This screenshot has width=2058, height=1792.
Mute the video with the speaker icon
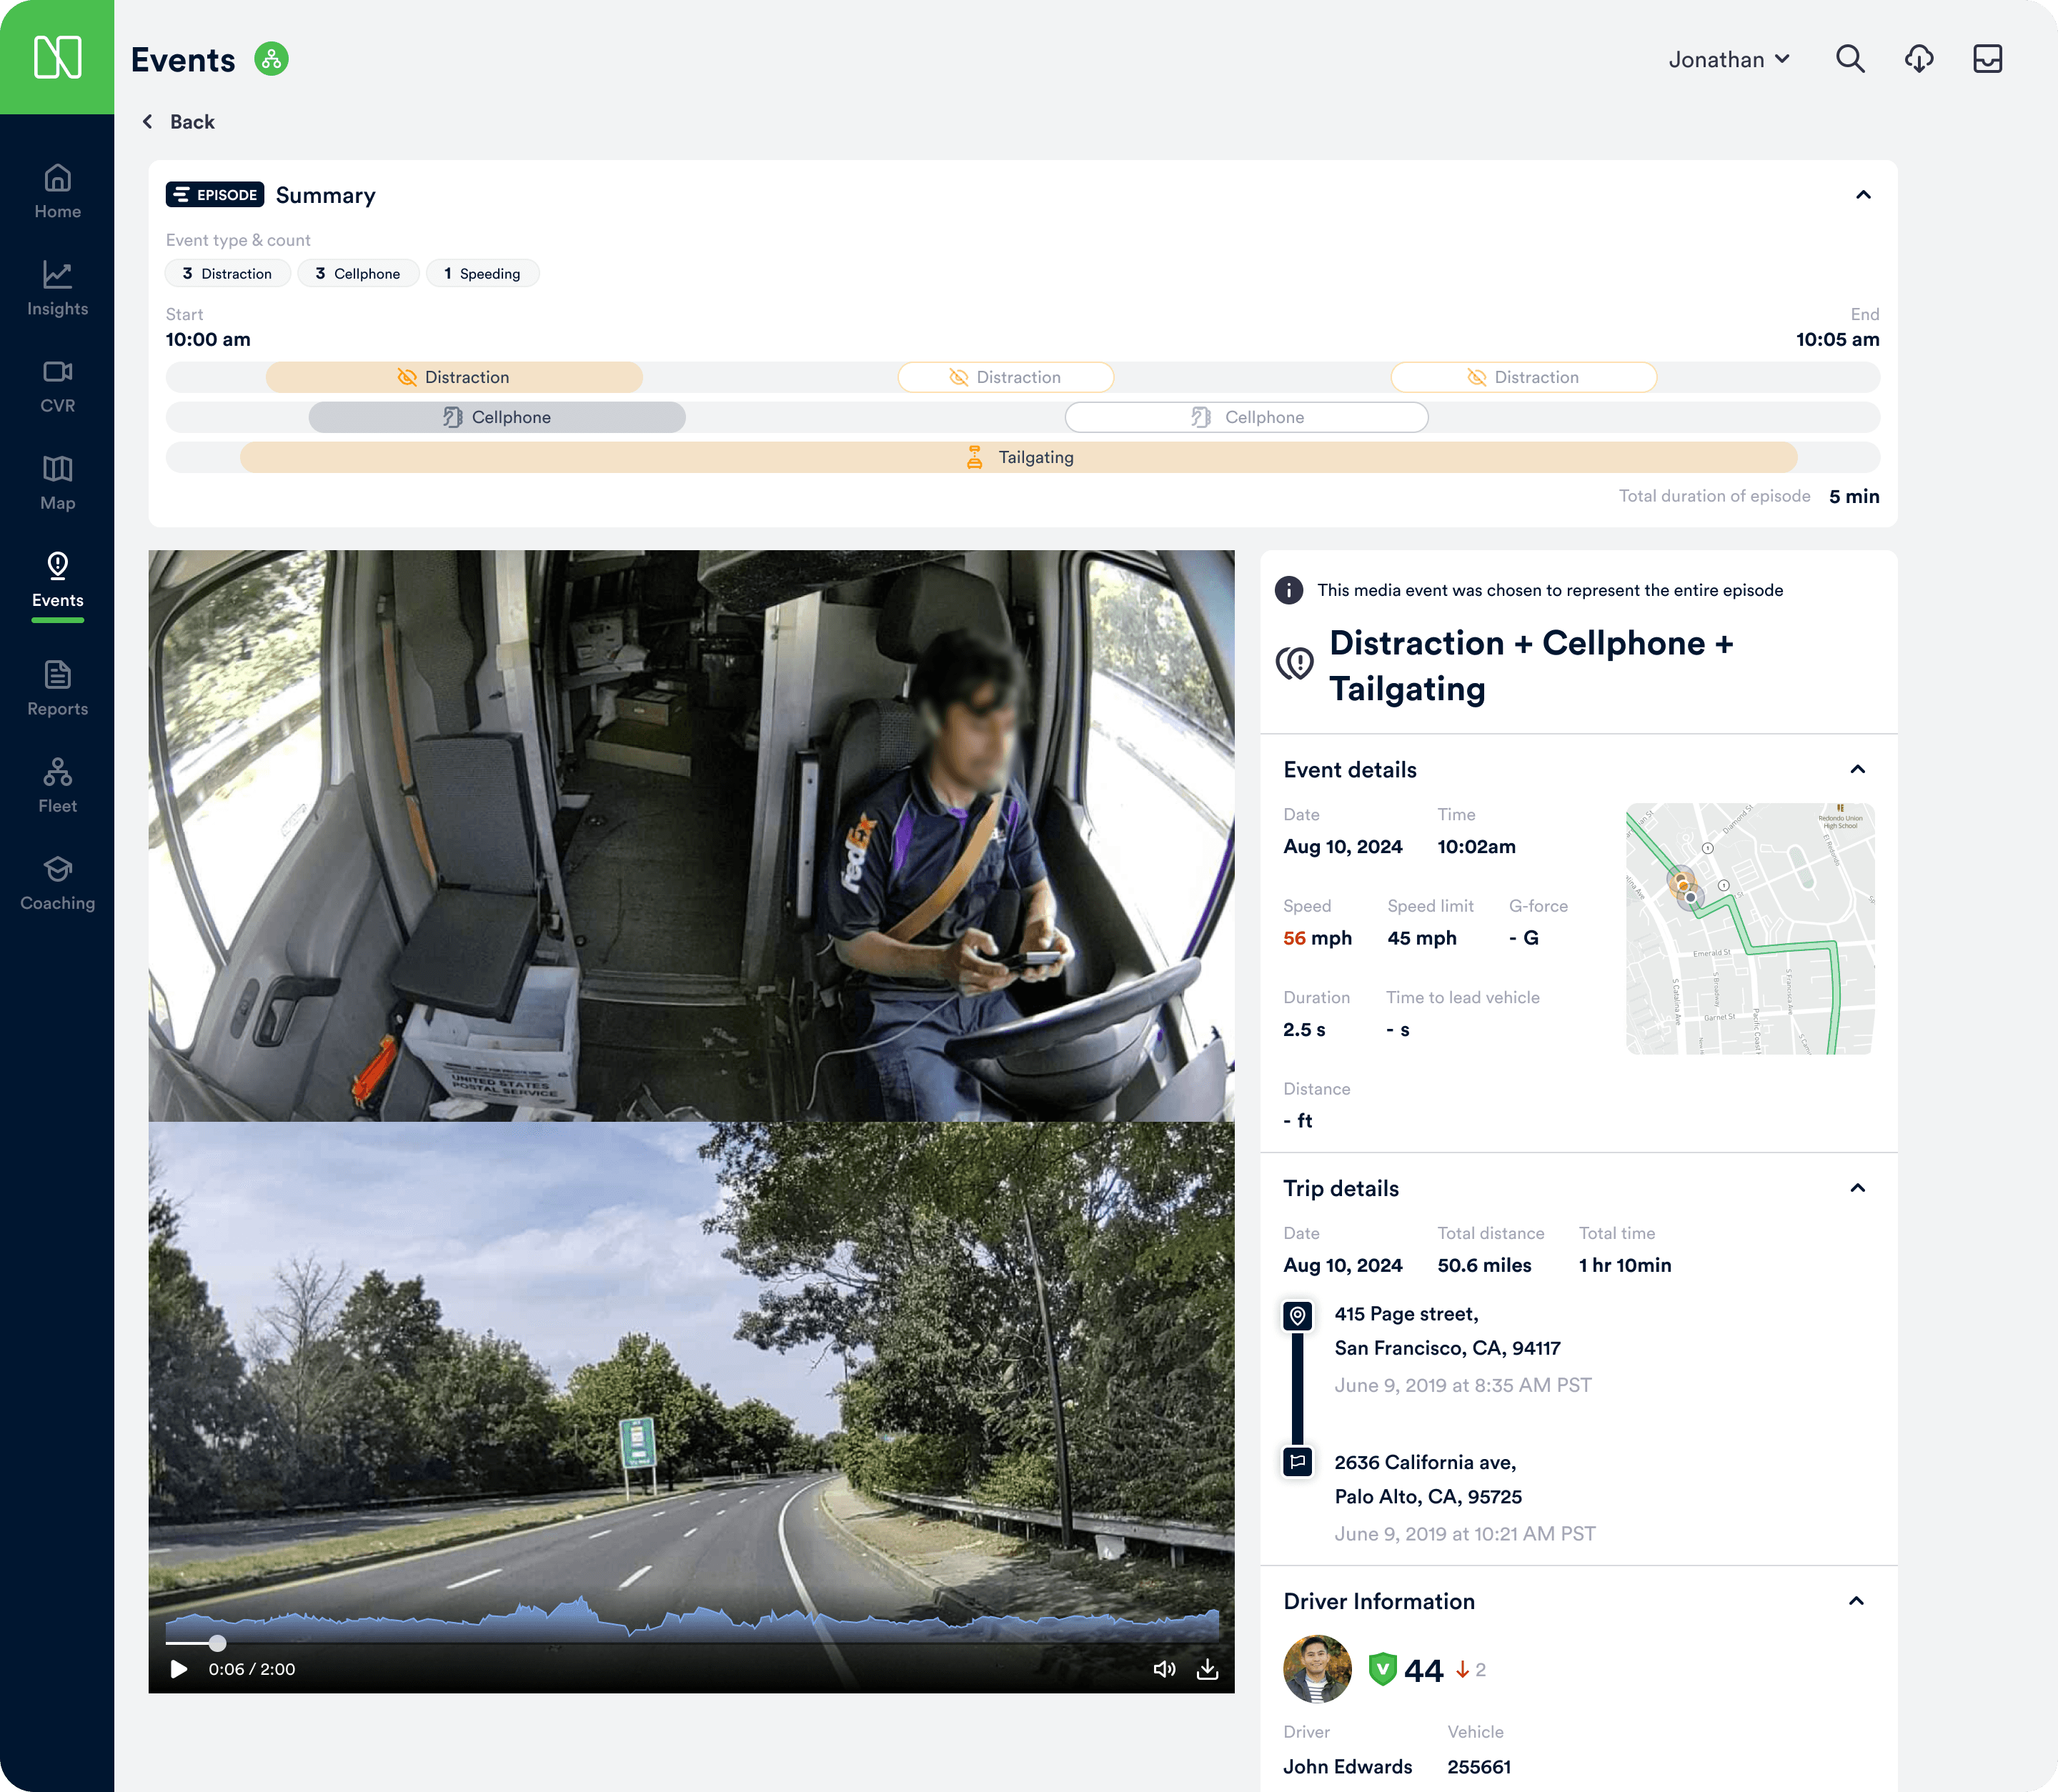click(x=1164, y=1669)
